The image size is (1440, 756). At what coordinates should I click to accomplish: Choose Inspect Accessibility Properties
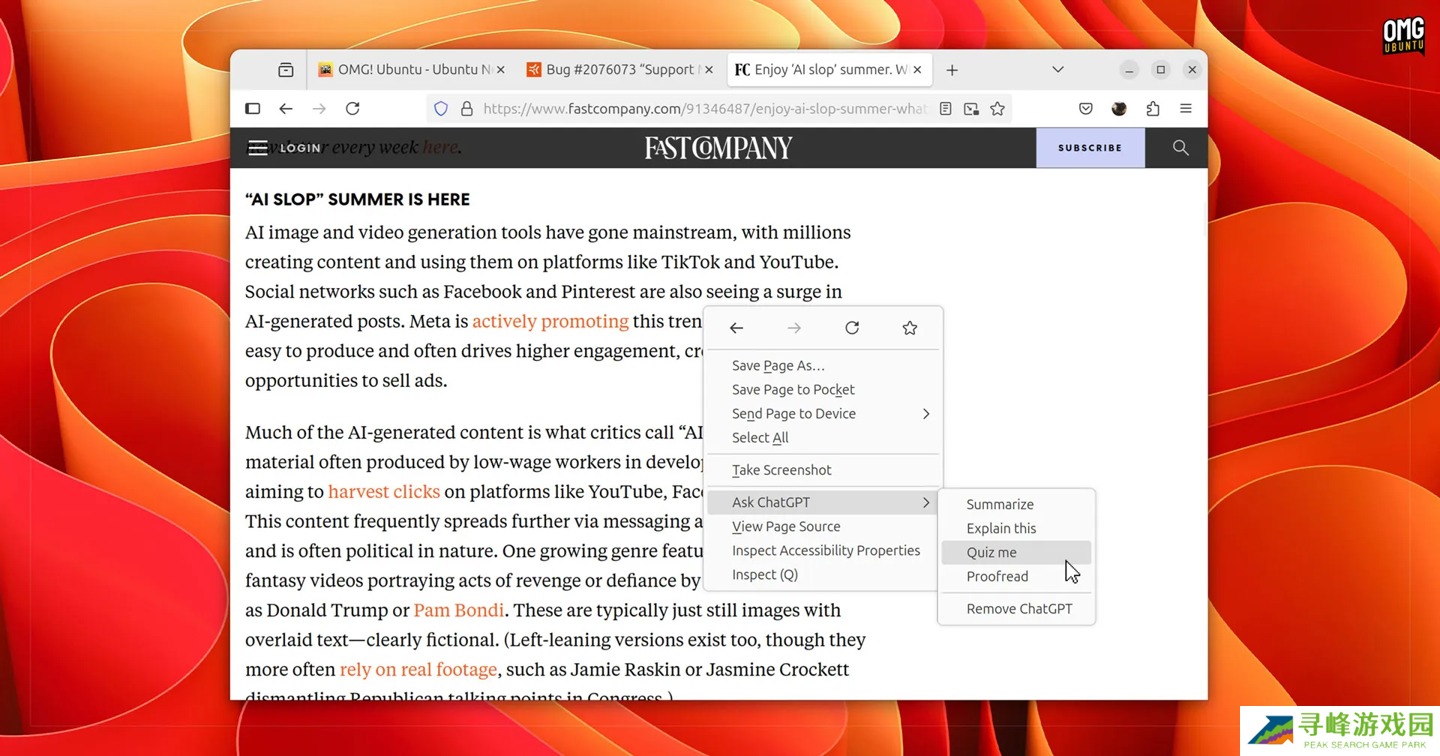coord(823,550)
